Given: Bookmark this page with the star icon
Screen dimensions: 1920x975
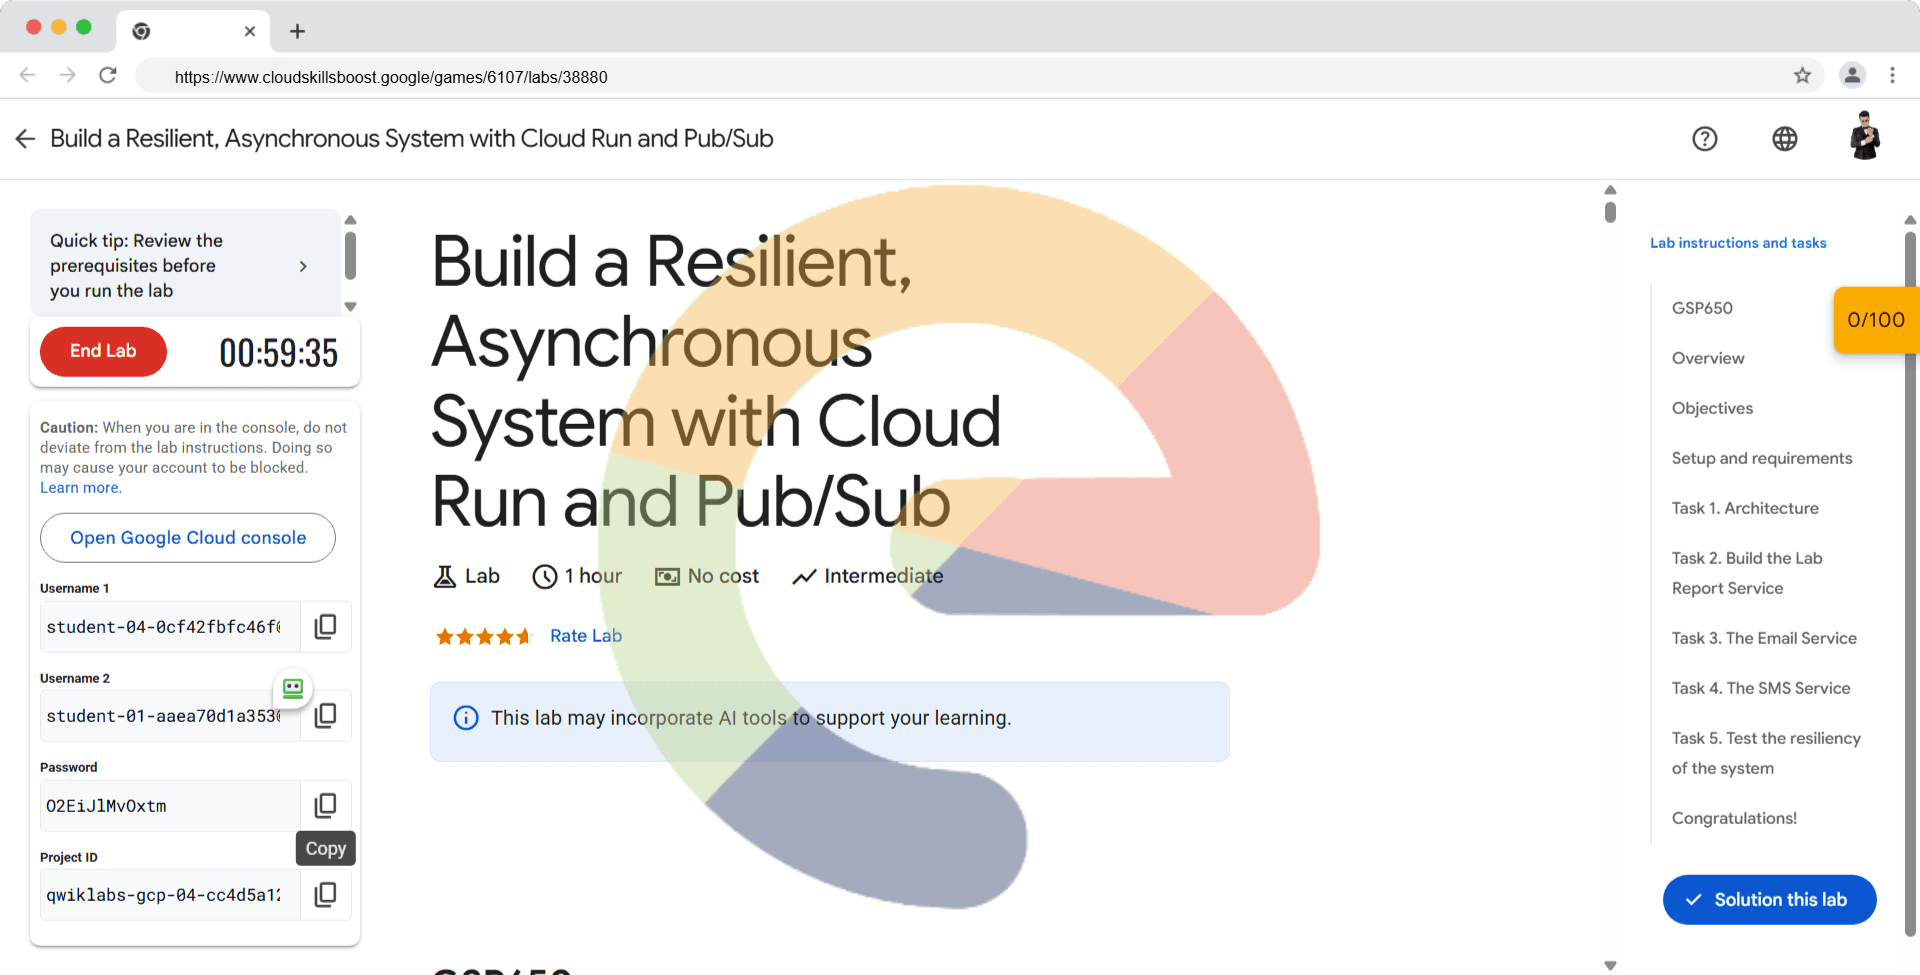Looking at the screenshot, I should click(x=1802, y=76).
